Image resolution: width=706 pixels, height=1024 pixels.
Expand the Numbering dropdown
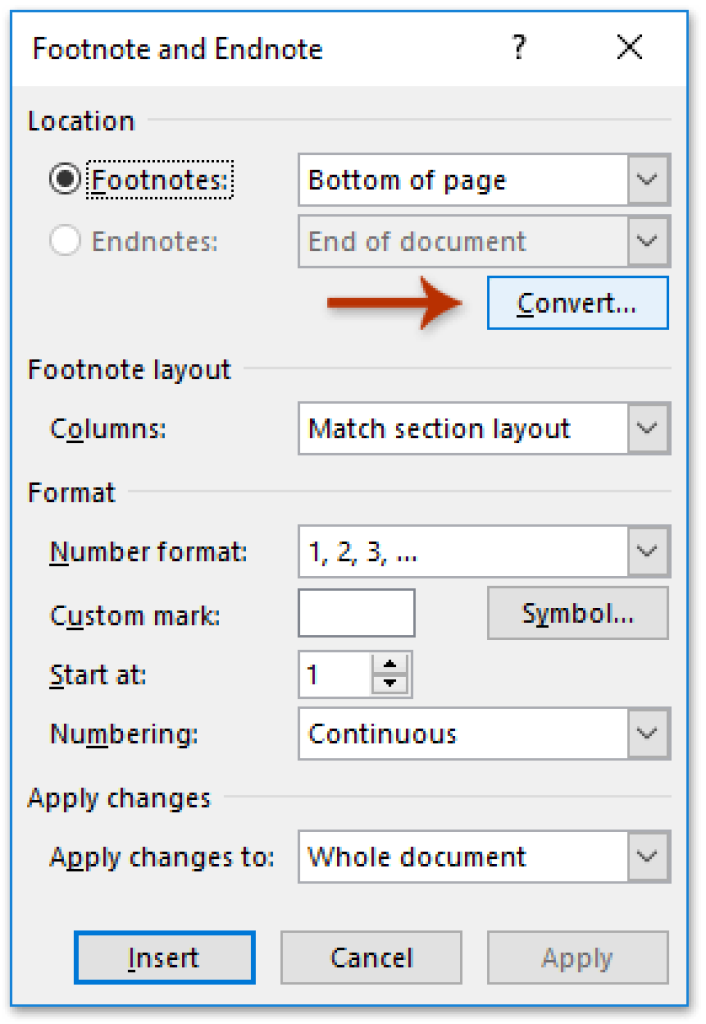pyautogui.click(x=648, y=734)
